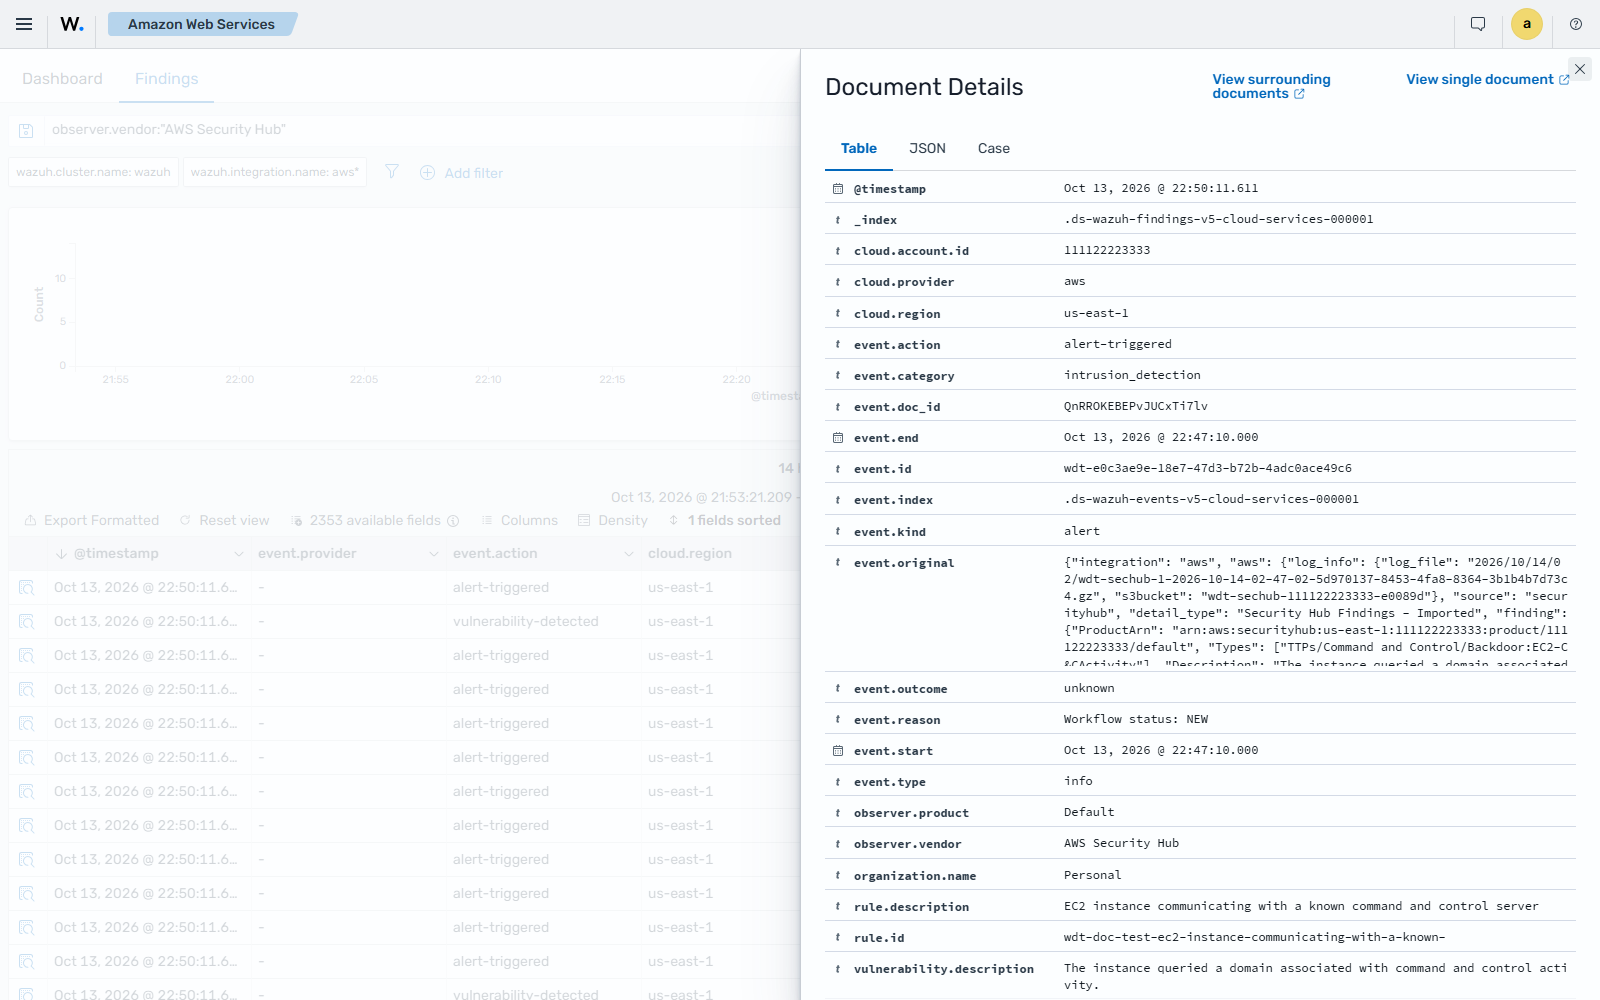Click the filter funnel icon

click(392, 172)
